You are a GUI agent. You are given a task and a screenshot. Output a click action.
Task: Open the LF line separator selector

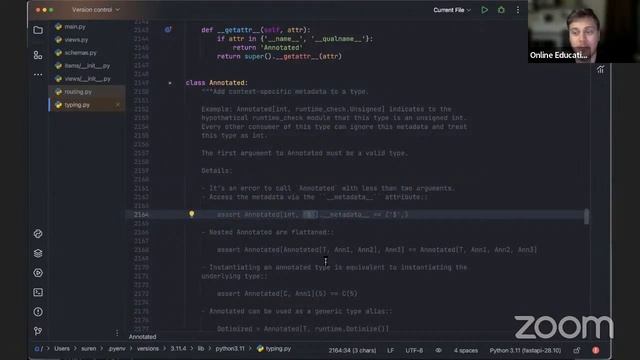[x=390, y=350]
